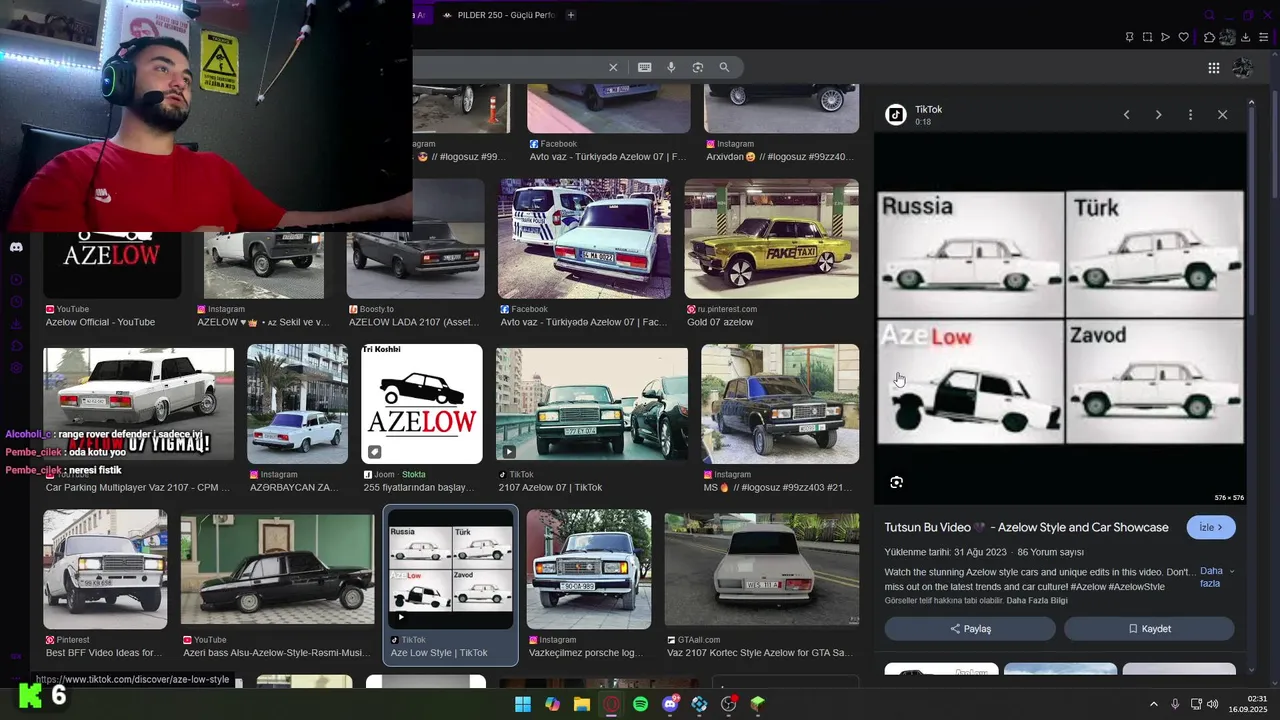
Task: Submit search with the magnifier icon
Action: click(724, 67)
